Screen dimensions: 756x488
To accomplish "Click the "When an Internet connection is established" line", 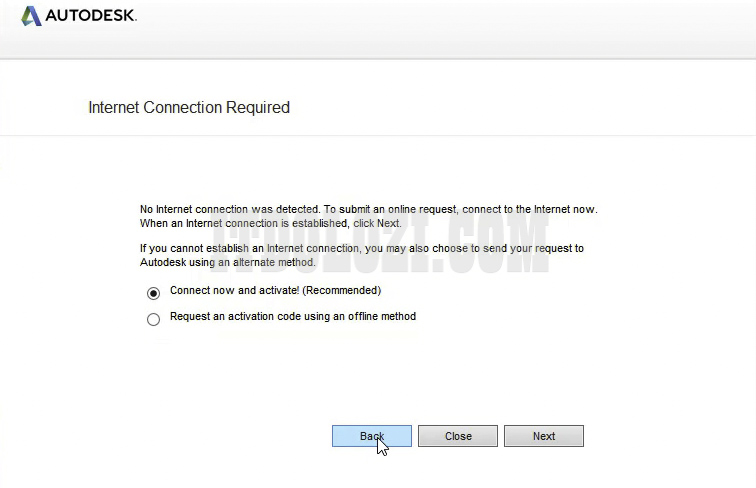I will (x=244, y=223).
